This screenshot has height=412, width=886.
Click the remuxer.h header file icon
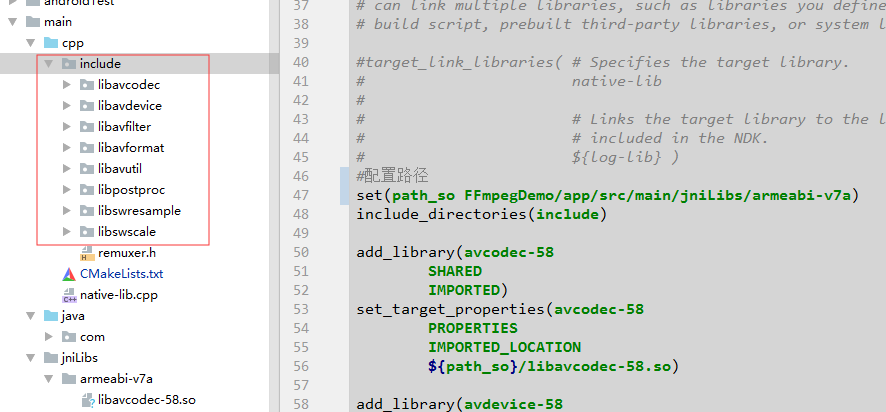(87, 253)
